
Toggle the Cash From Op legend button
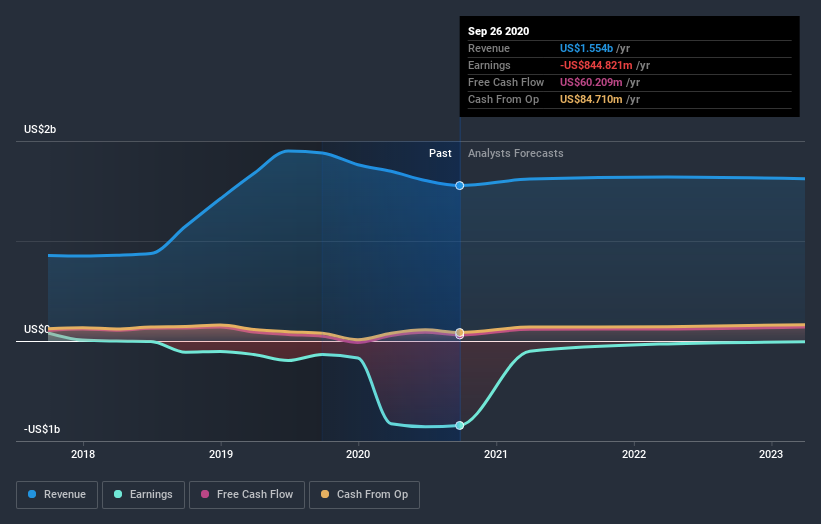pos(364,495)
